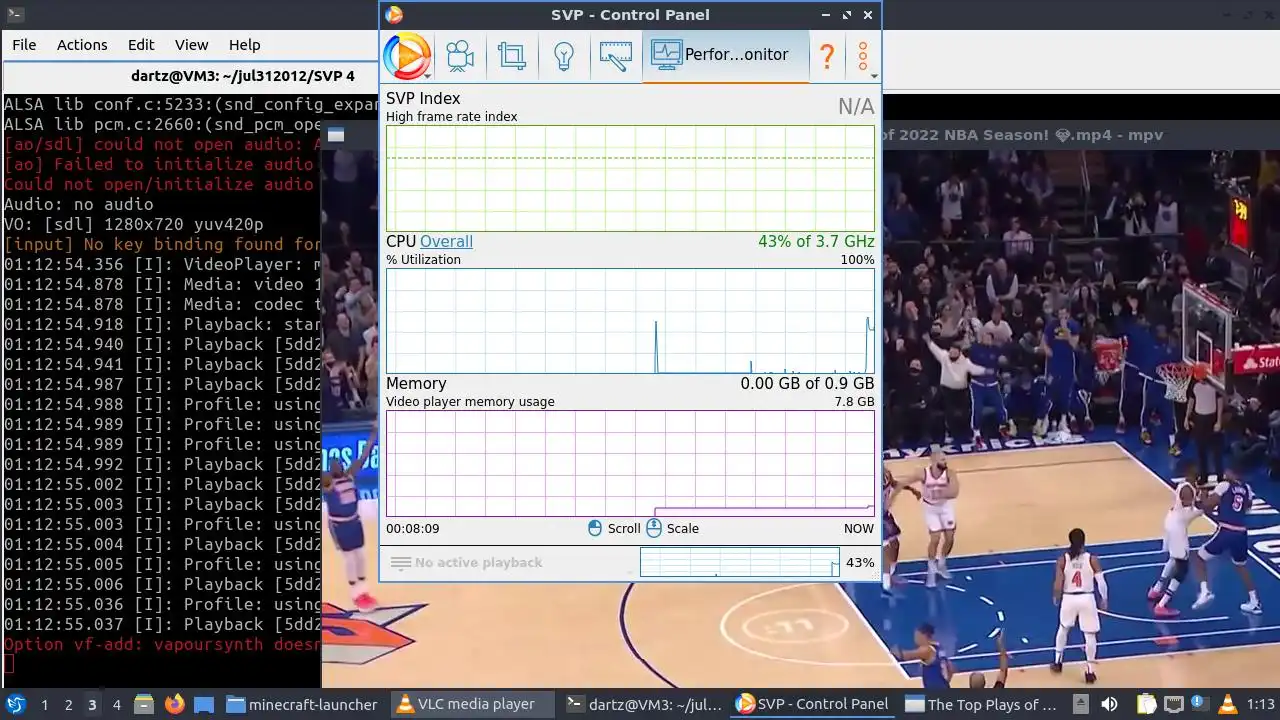Click the NOW timeline end label
Image resolution: width=1280 pixels, height=720 pixels.
[x=859, y=528]
